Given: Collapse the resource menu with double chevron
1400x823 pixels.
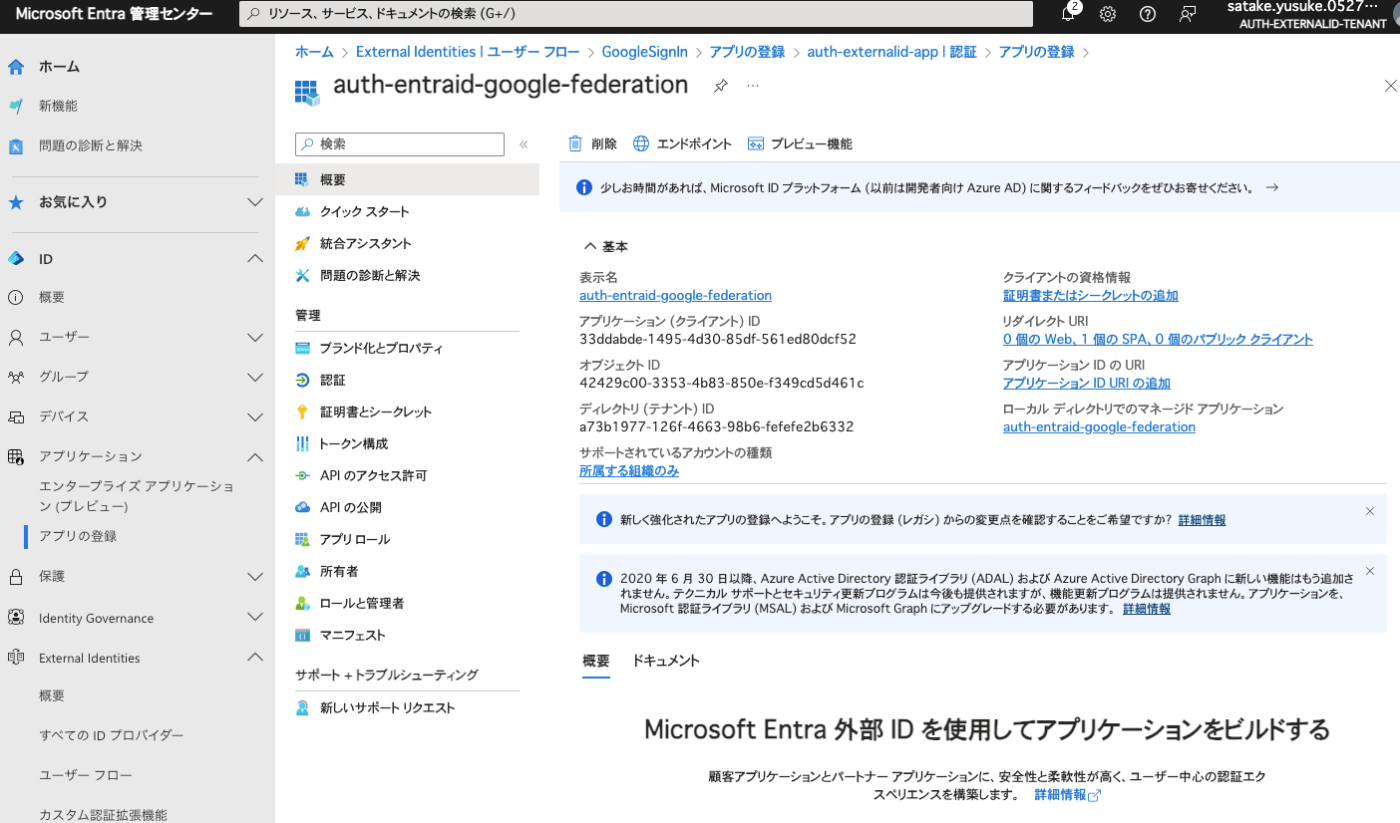Looking at the screenshot, I should 523,144.
